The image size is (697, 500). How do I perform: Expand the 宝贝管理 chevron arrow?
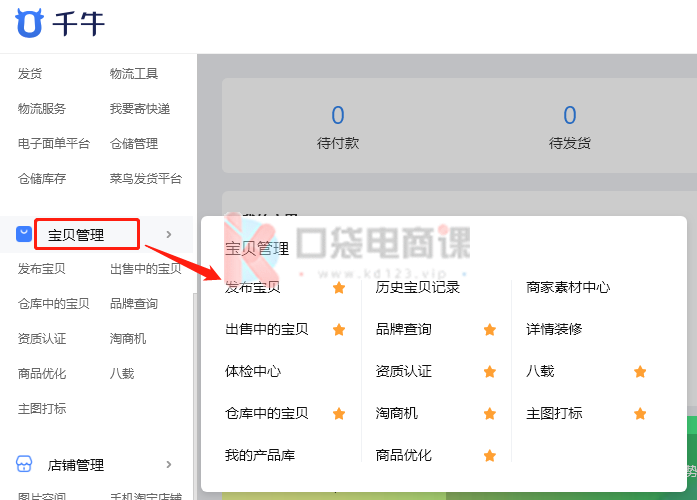(168, 234)
